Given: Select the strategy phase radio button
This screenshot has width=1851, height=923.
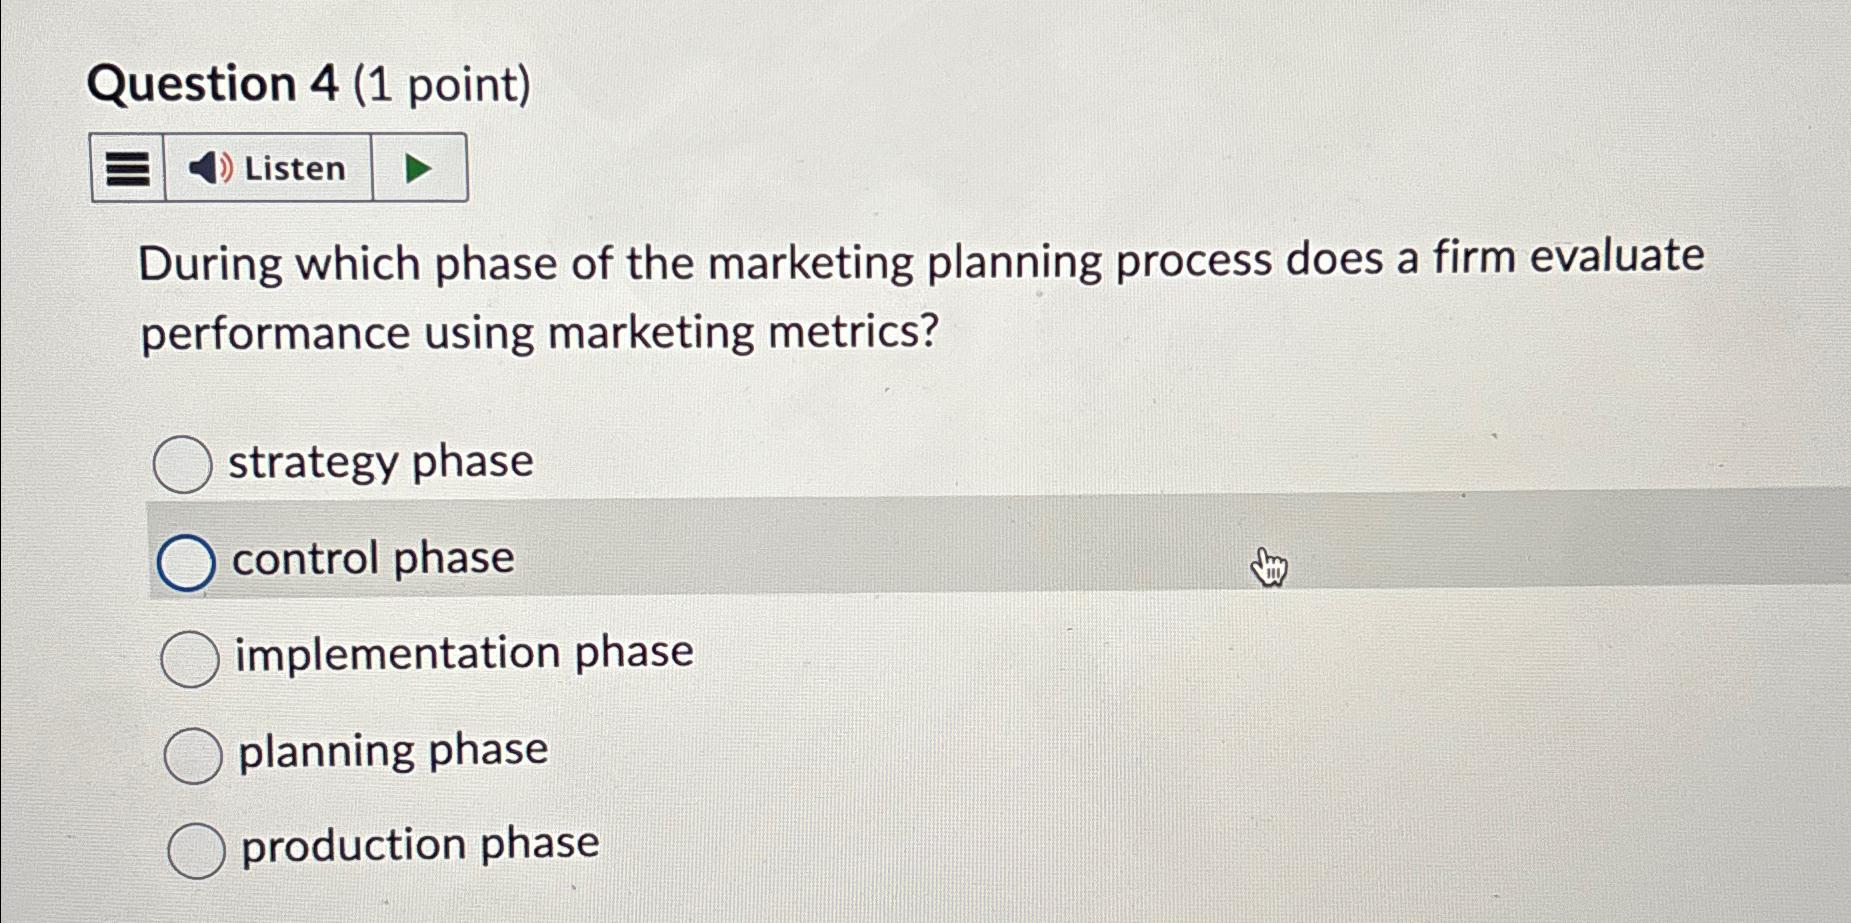Looking at the screenshot, I should coord(184,463).
